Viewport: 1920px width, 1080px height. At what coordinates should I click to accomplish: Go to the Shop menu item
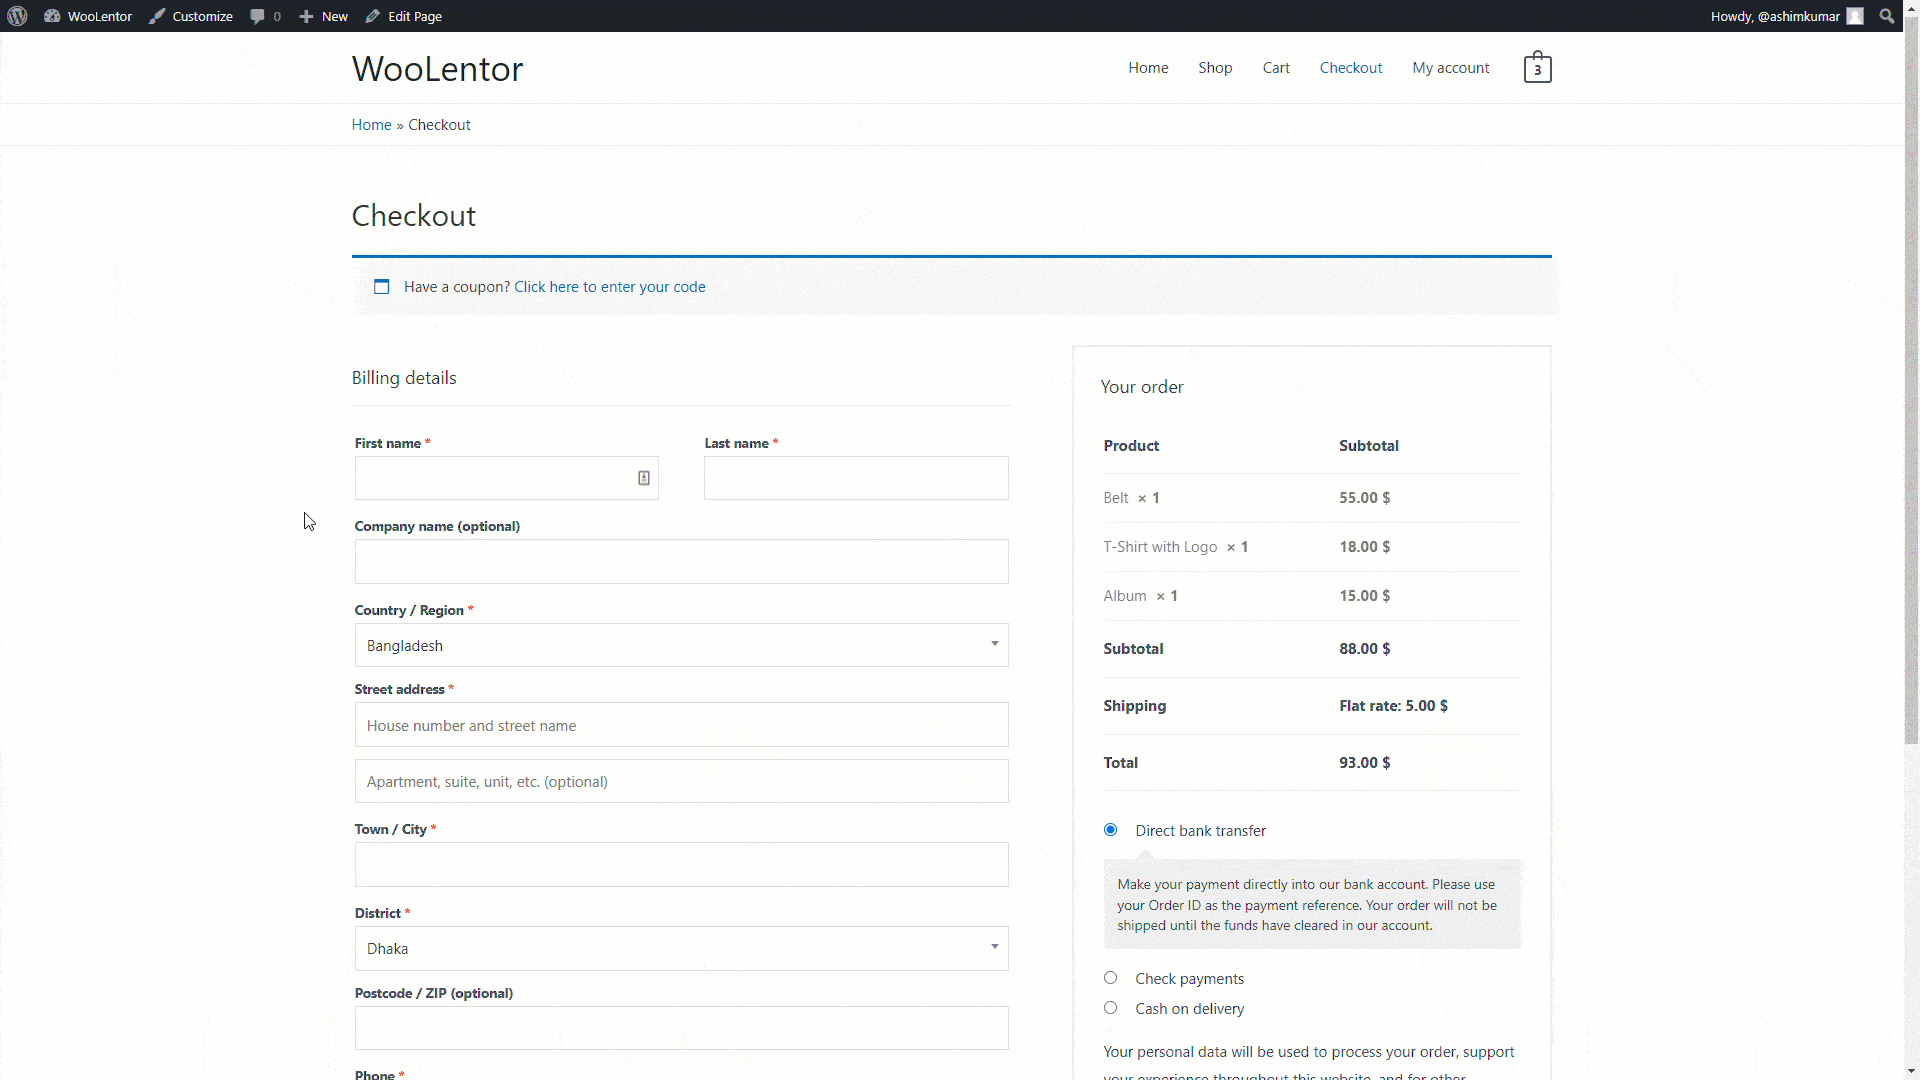coord(1215,68)
